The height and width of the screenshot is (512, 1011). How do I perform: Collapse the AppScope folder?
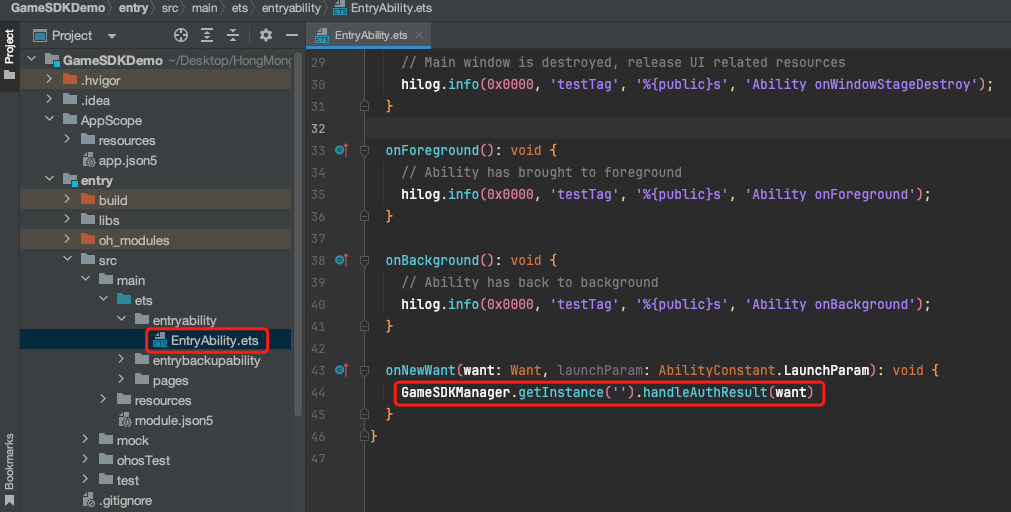click(50, 120)
